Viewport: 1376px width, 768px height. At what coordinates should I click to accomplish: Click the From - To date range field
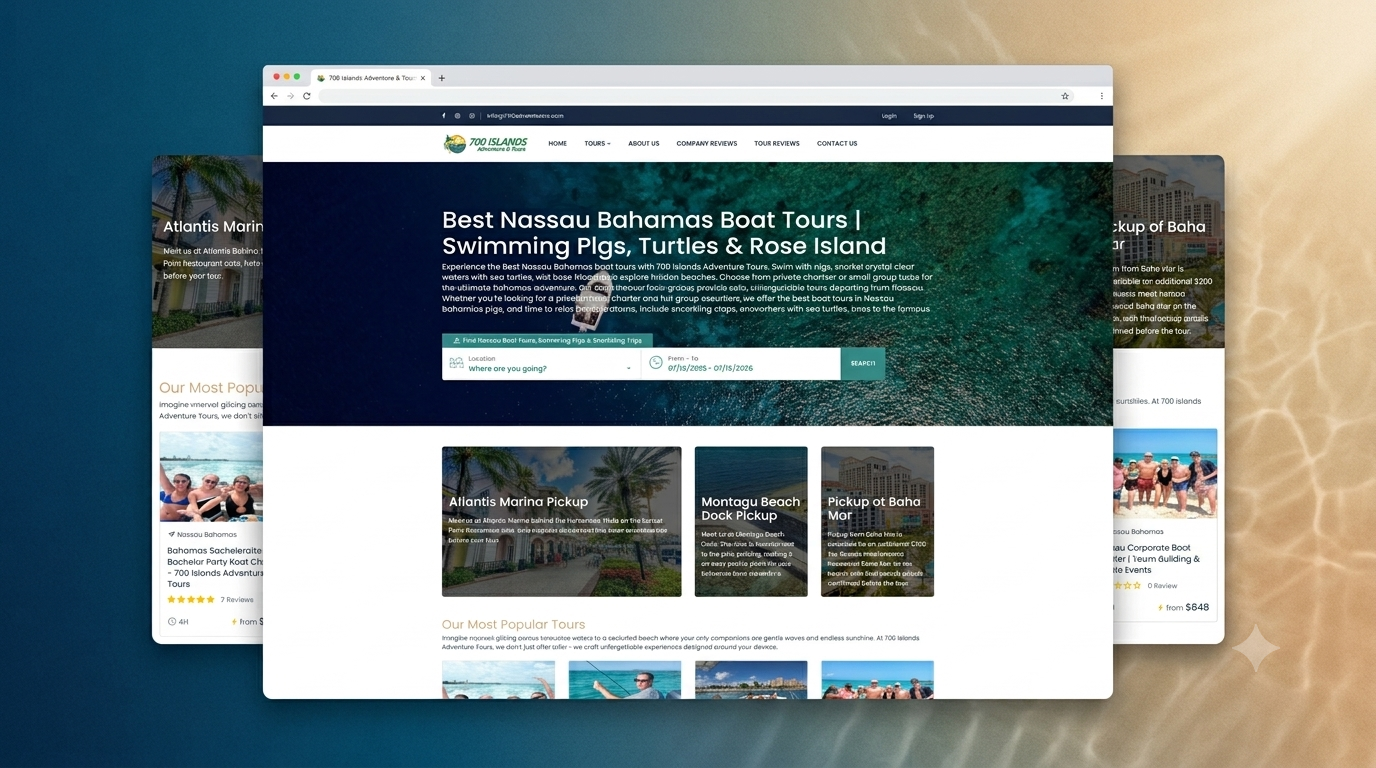coord(741,363)
